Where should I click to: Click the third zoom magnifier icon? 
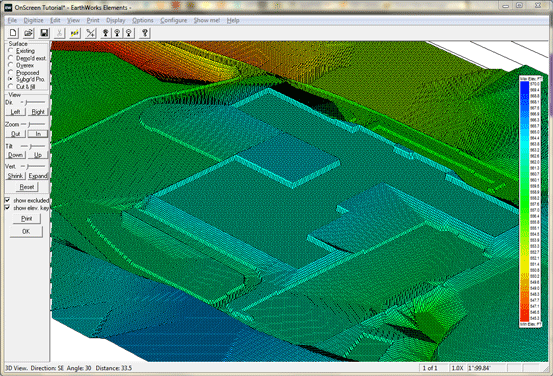point(129,33)
